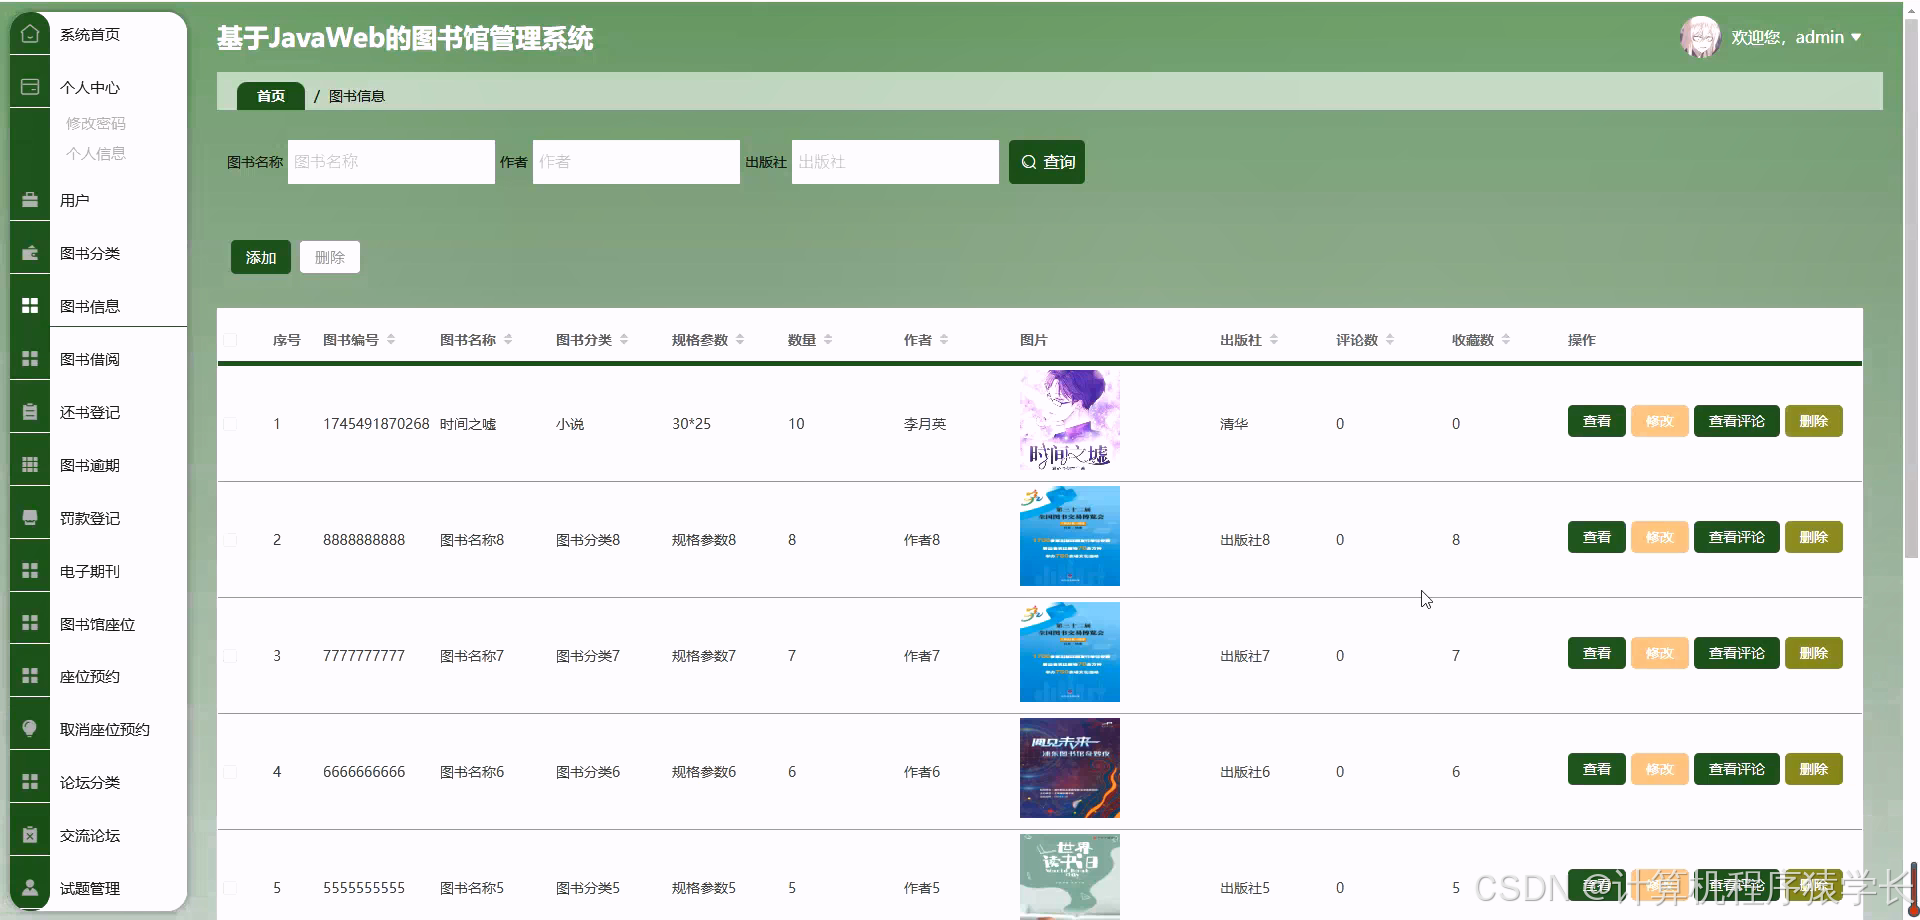Click the wallet icon beside 图书分类
Screen dimensions: 1920x920
tap(30, 253)
